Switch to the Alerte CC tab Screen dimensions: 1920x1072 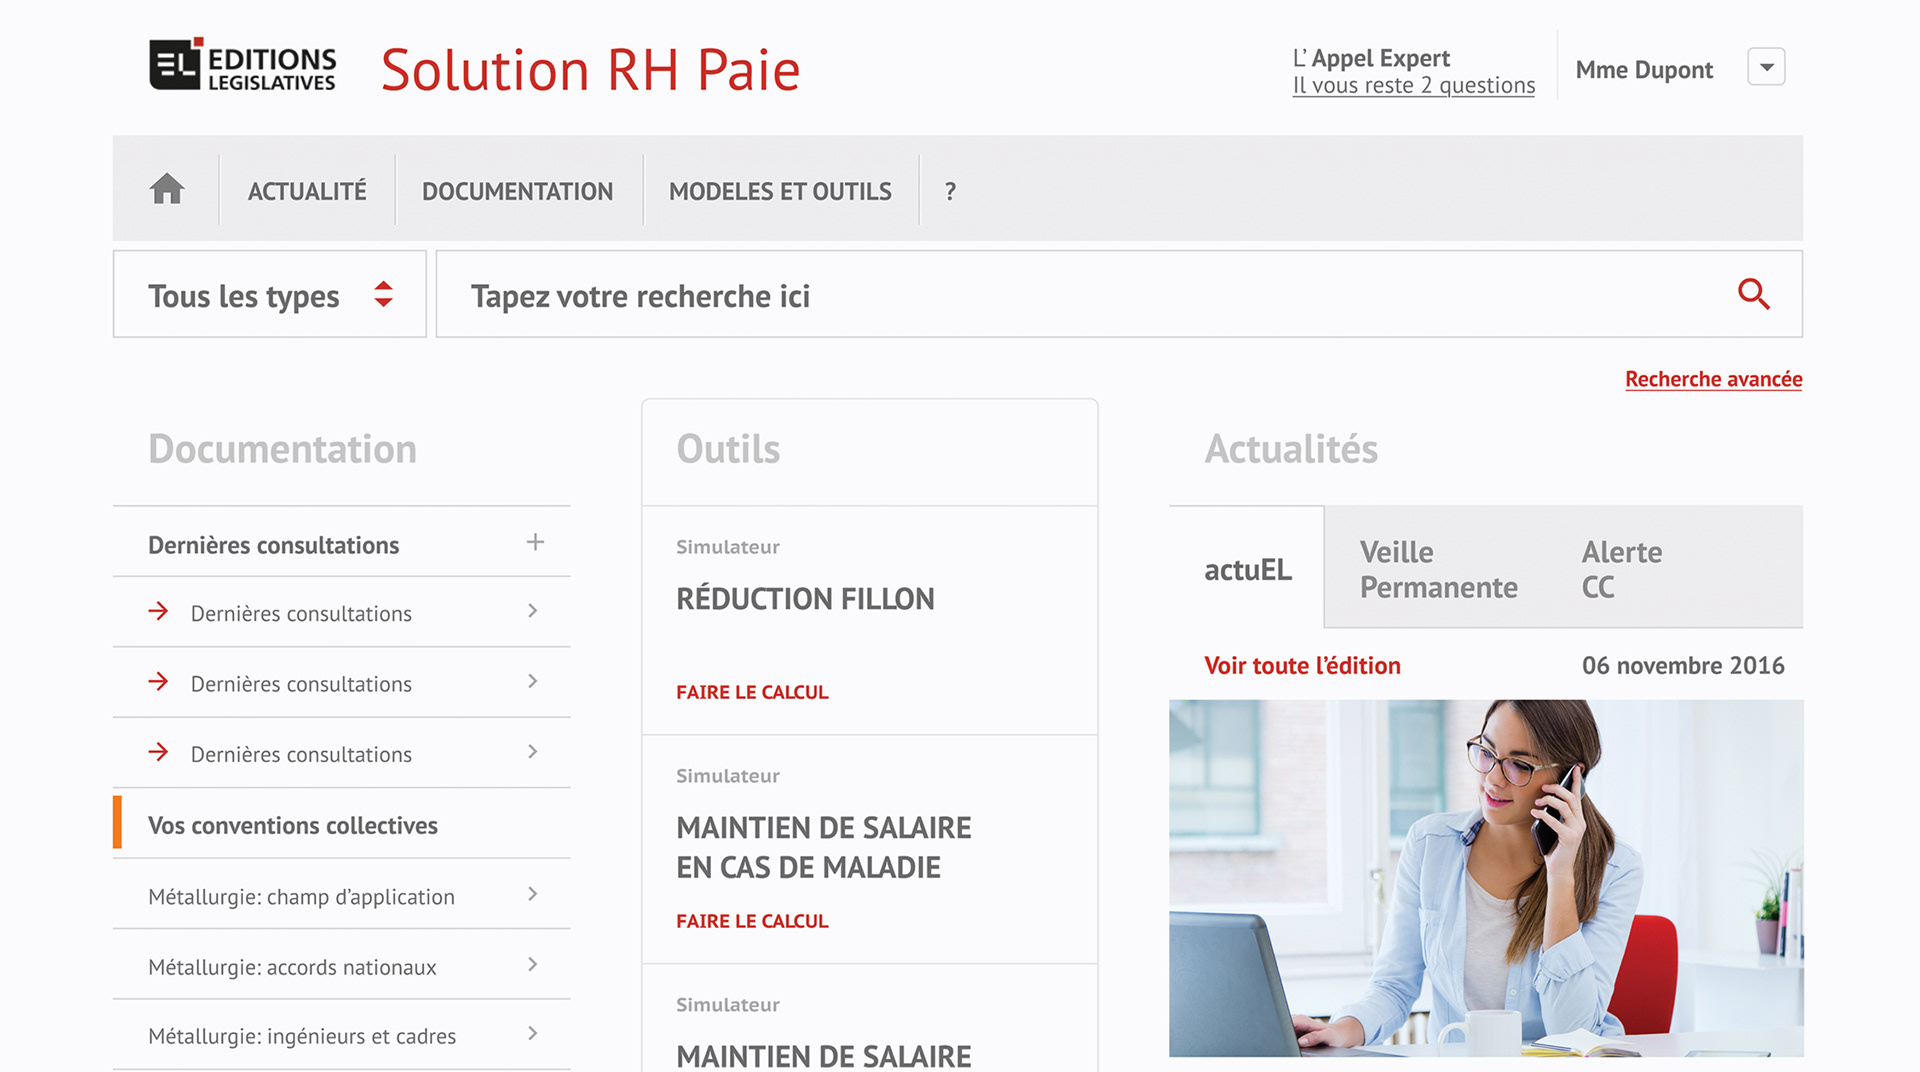(1622, 568)
